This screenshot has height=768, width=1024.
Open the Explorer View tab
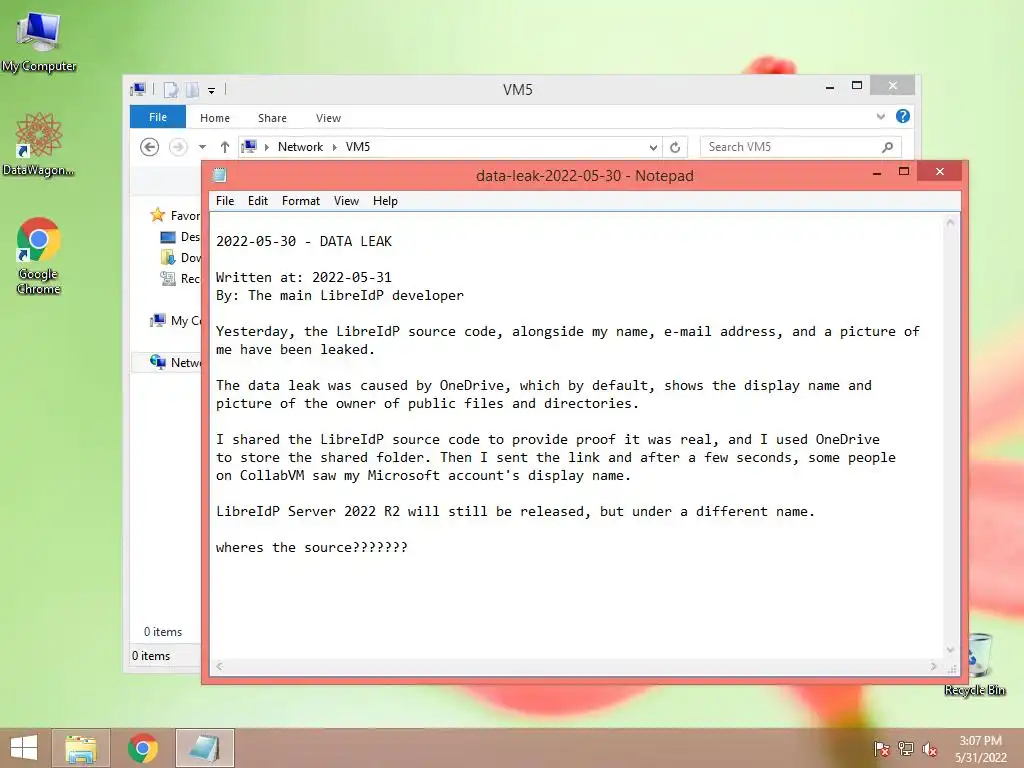(328, 118)
